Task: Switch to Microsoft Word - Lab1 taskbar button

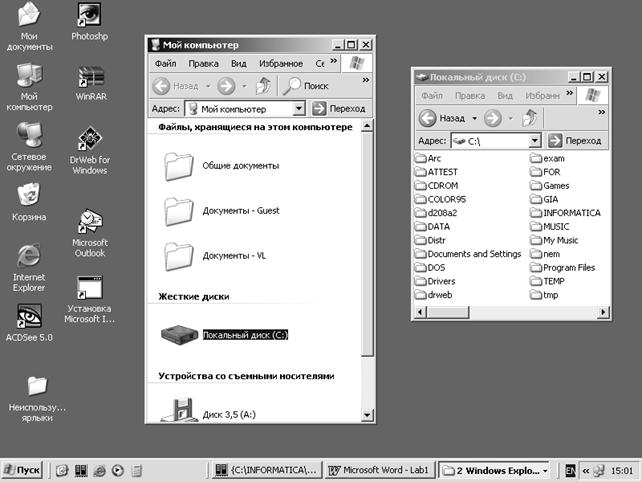Action: (x=381, y=469)
